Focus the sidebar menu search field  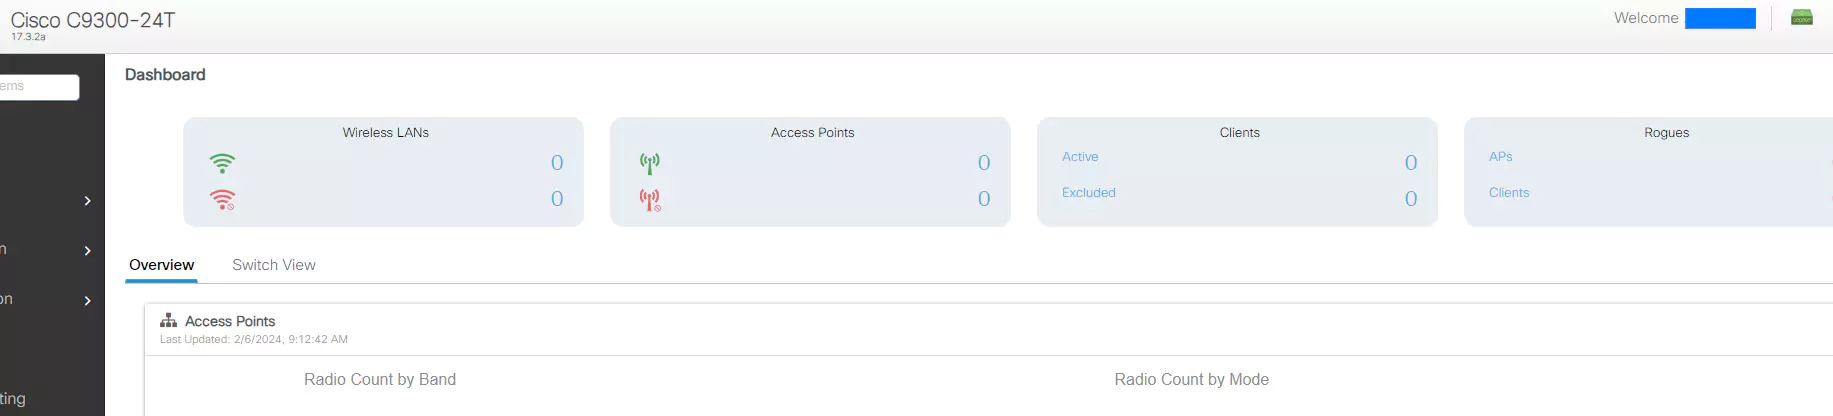point(38,87)
